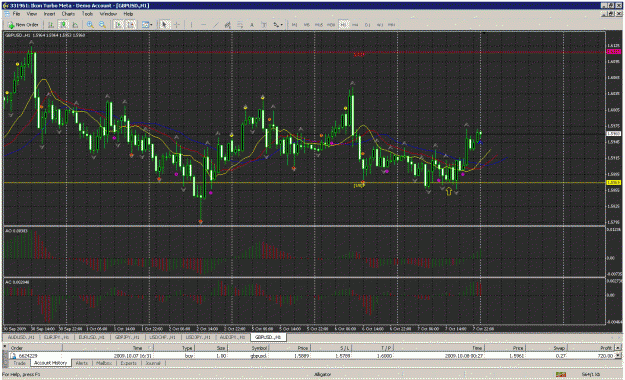This screenshot has height=380, width=625.
Task: Click the application icon in File menu row
Action: (7, 14)
